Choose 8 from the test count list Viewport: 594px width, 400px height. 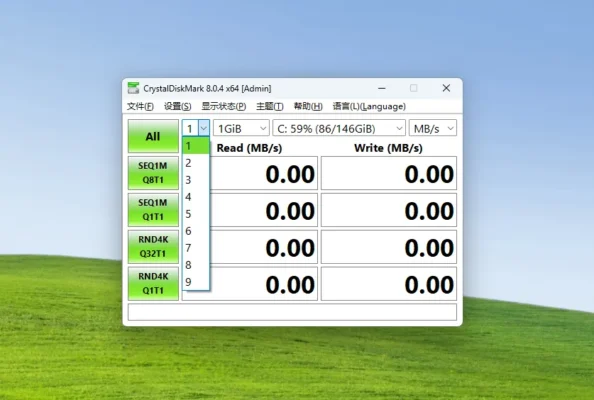click(195, 265)
